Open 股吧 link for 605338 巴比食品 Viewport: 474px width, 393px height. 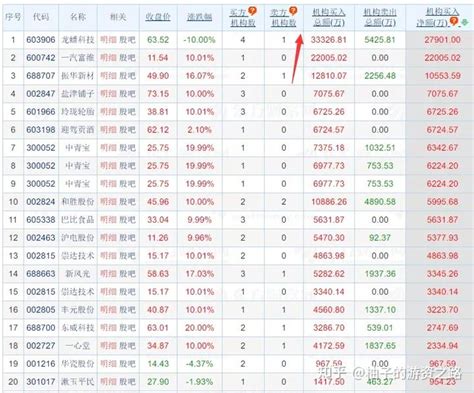[x=127, y=220]
